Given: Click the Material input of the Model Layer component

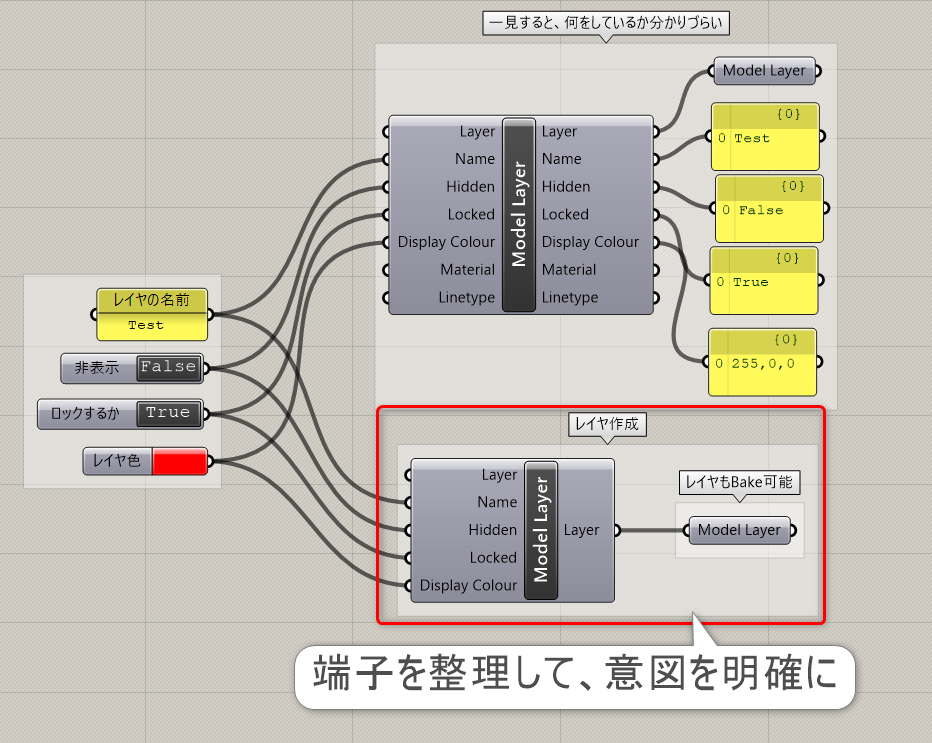Looking at the screenshot, I should tap(467, 270).
